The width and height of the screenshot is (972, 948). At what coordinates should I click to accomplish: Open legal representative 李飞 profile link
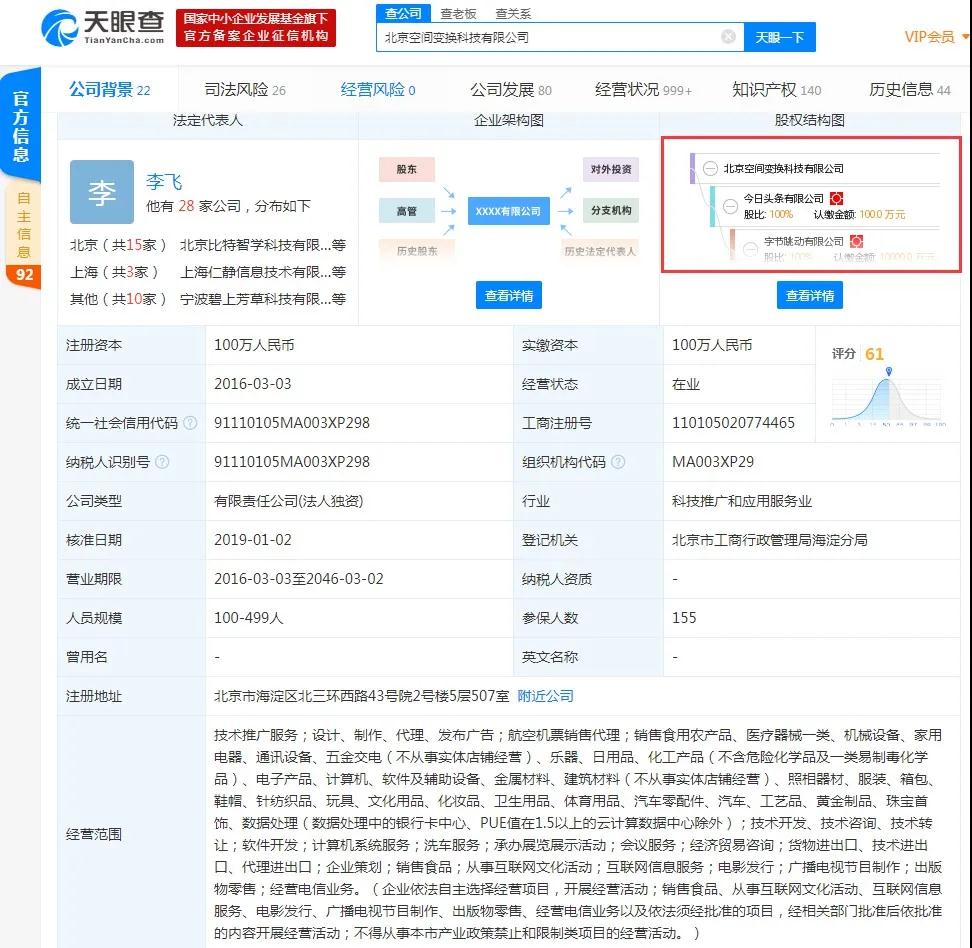tap(164, 182)
